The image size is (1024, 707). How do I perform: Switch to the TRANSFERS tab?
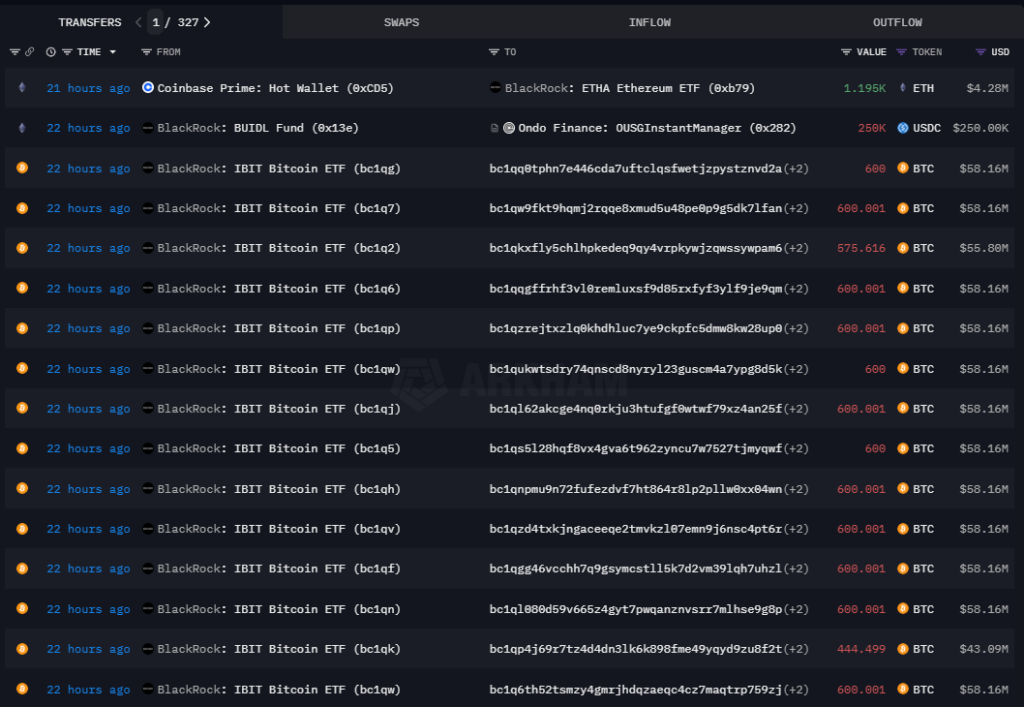(89, 22)
